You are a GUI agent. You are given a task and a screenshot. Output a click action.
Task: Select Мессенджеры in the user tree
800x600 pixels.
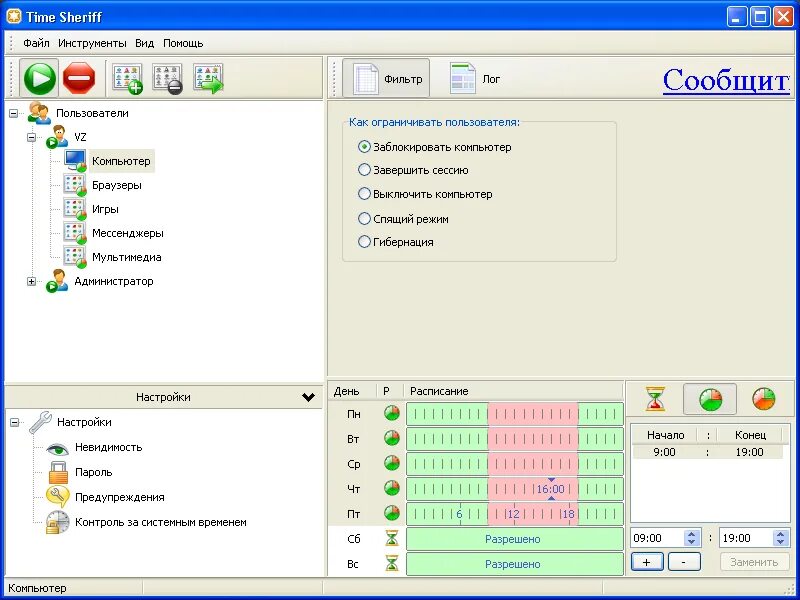click(128, 233)
